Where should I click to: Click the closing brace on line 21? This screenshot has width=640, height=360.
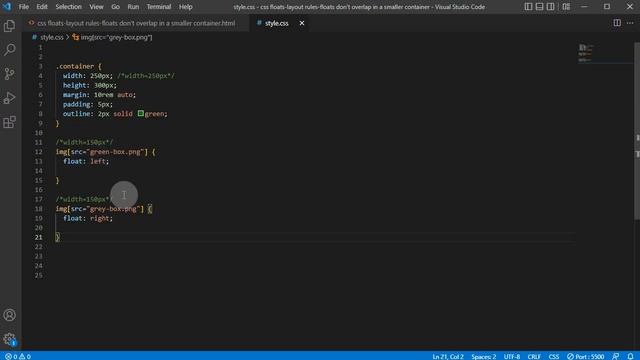[58, 237]
